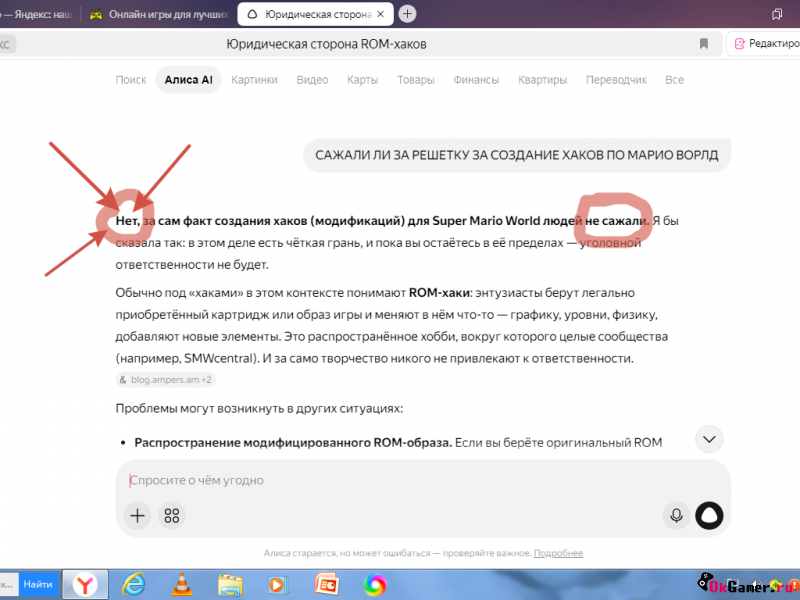The image size is (800, 600).
Task: Open the colorful swirl app on taskbar
Action: 375,585
